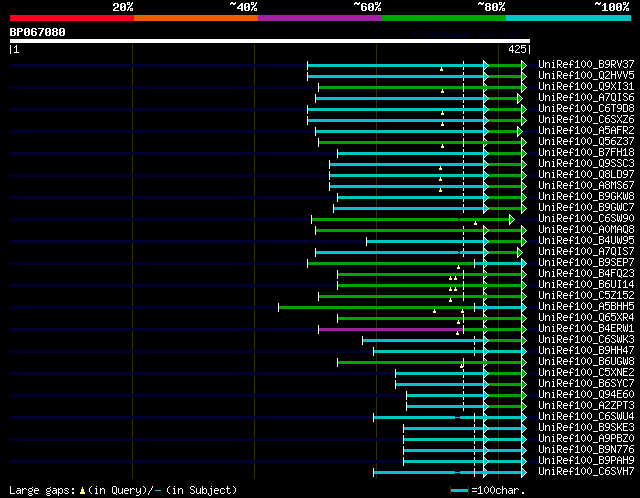Image resolution: width=640 pixels, height=498 pixels.
Task: Click the UniRef100_B4UW95 entry
Action: coord(586,240)
